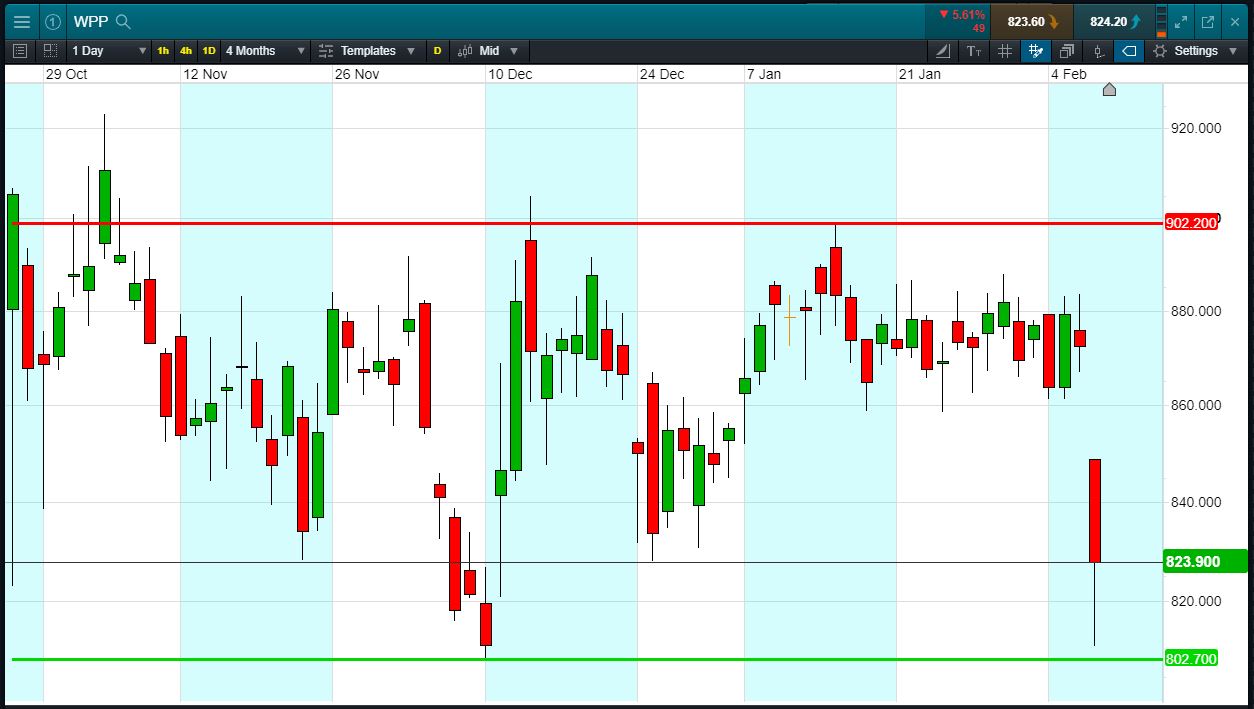Click the candlestick order marker icon
1254x709 pixels.
coord(1099,50)
